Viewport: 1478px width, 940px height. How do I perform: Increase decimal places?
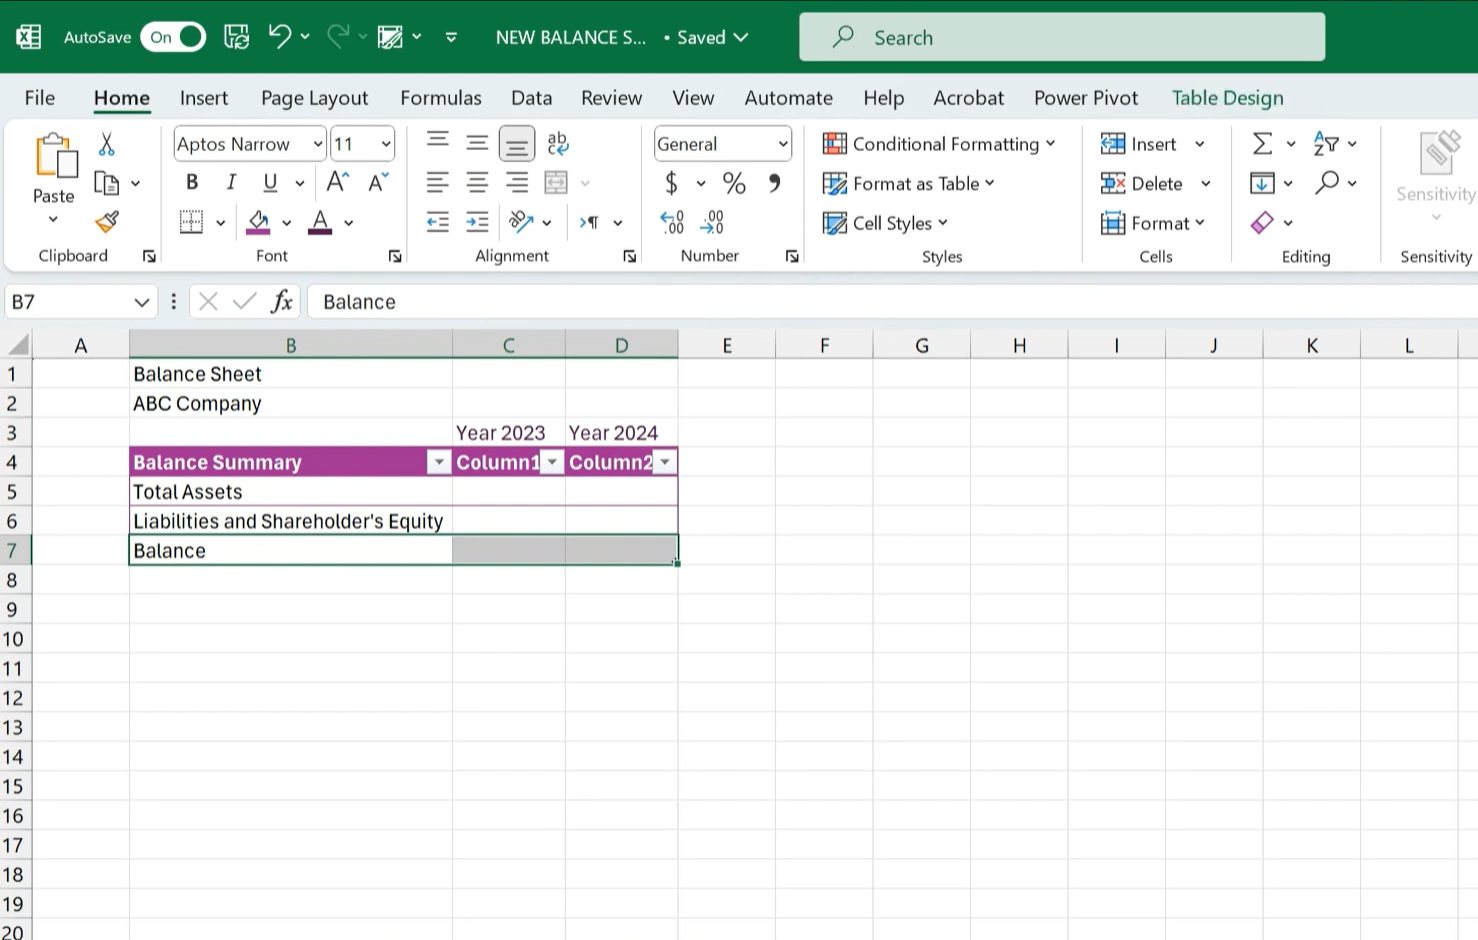(672, 222)
